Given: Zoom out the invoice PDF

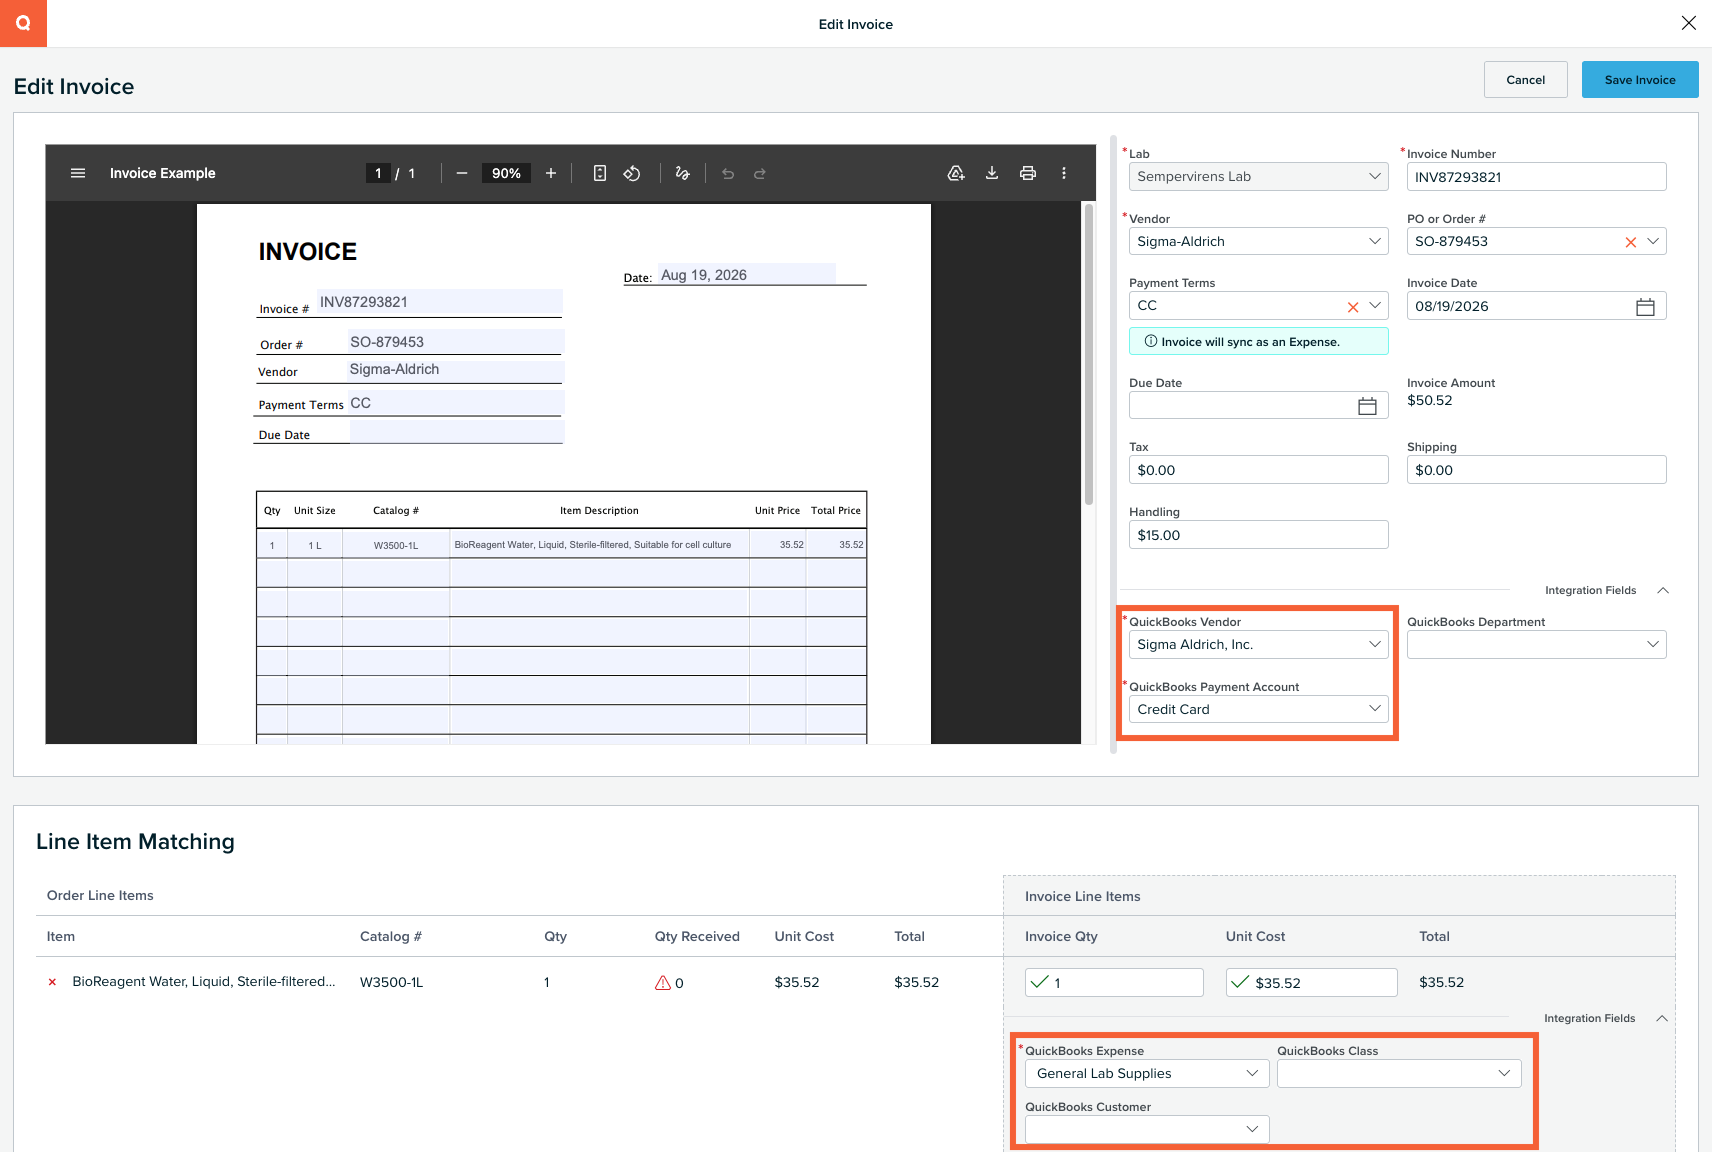Looking at the screenshot, I should click(462, 173).
